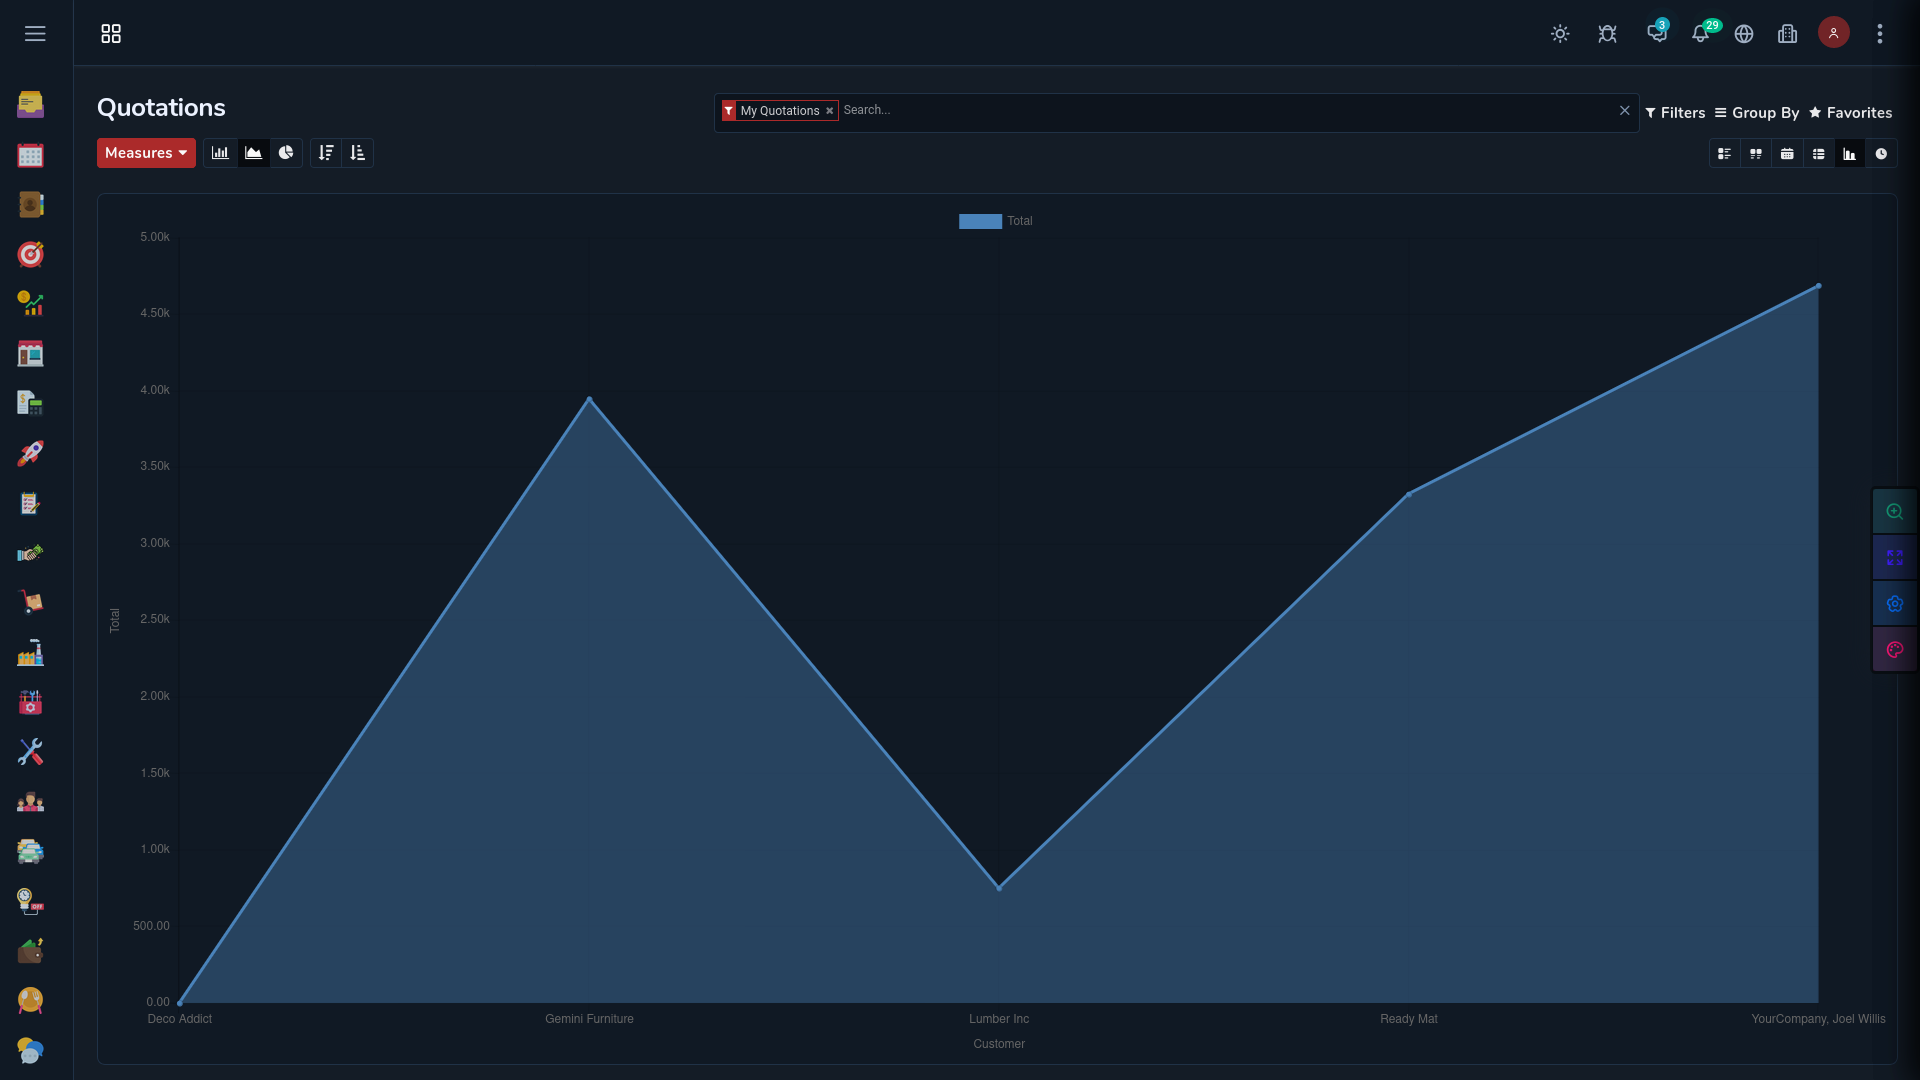Sort chart in descending order

coord(326,153)
